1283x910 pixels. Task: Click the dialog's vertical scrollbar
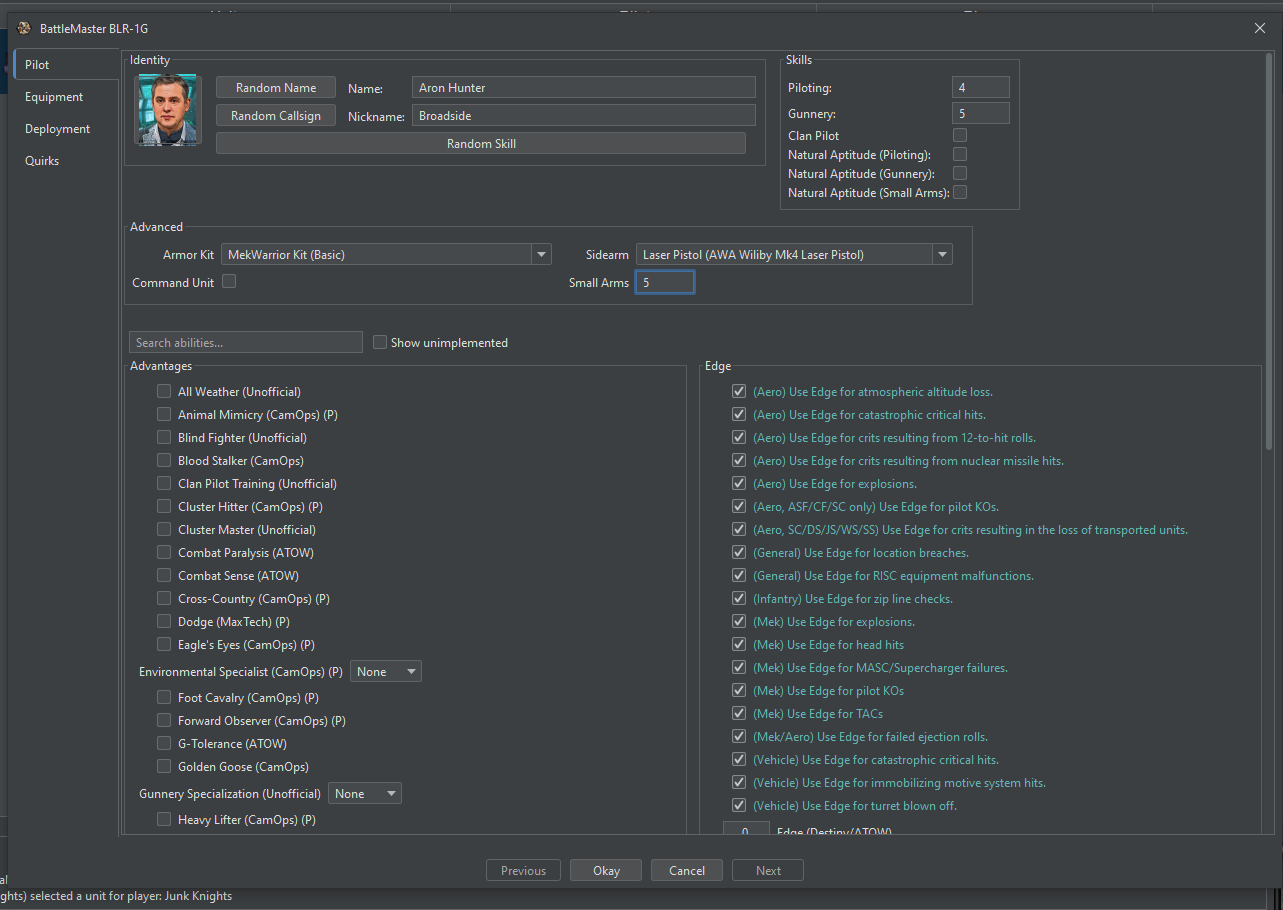(1270, 250)
